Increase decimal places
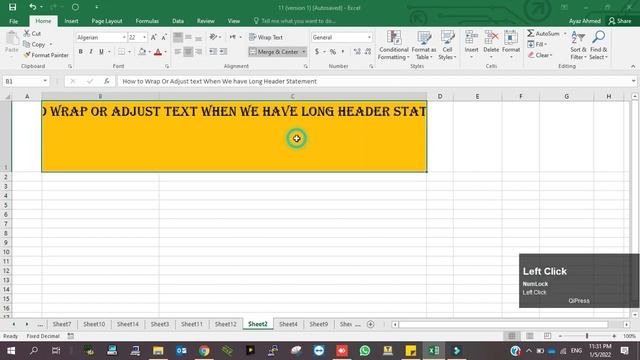 [357, 52]
